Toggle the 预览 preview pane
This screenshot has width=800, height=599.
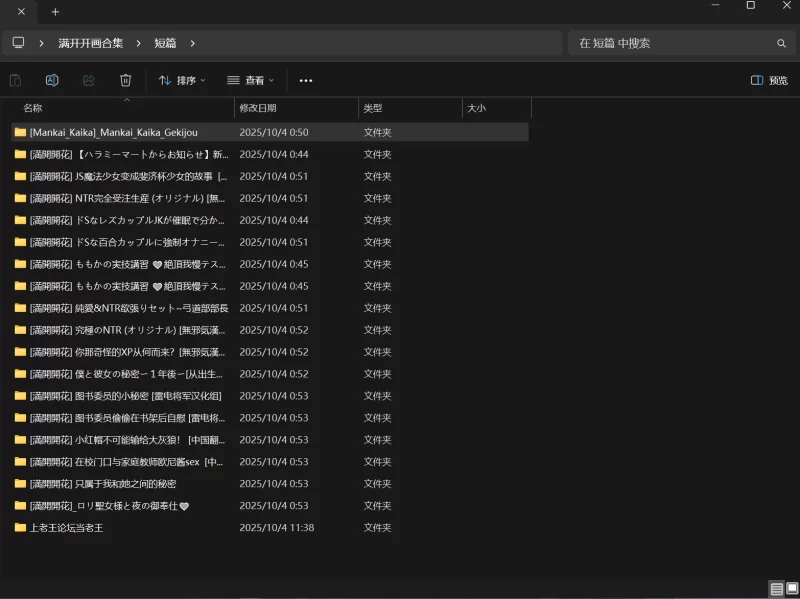(769, 80)
